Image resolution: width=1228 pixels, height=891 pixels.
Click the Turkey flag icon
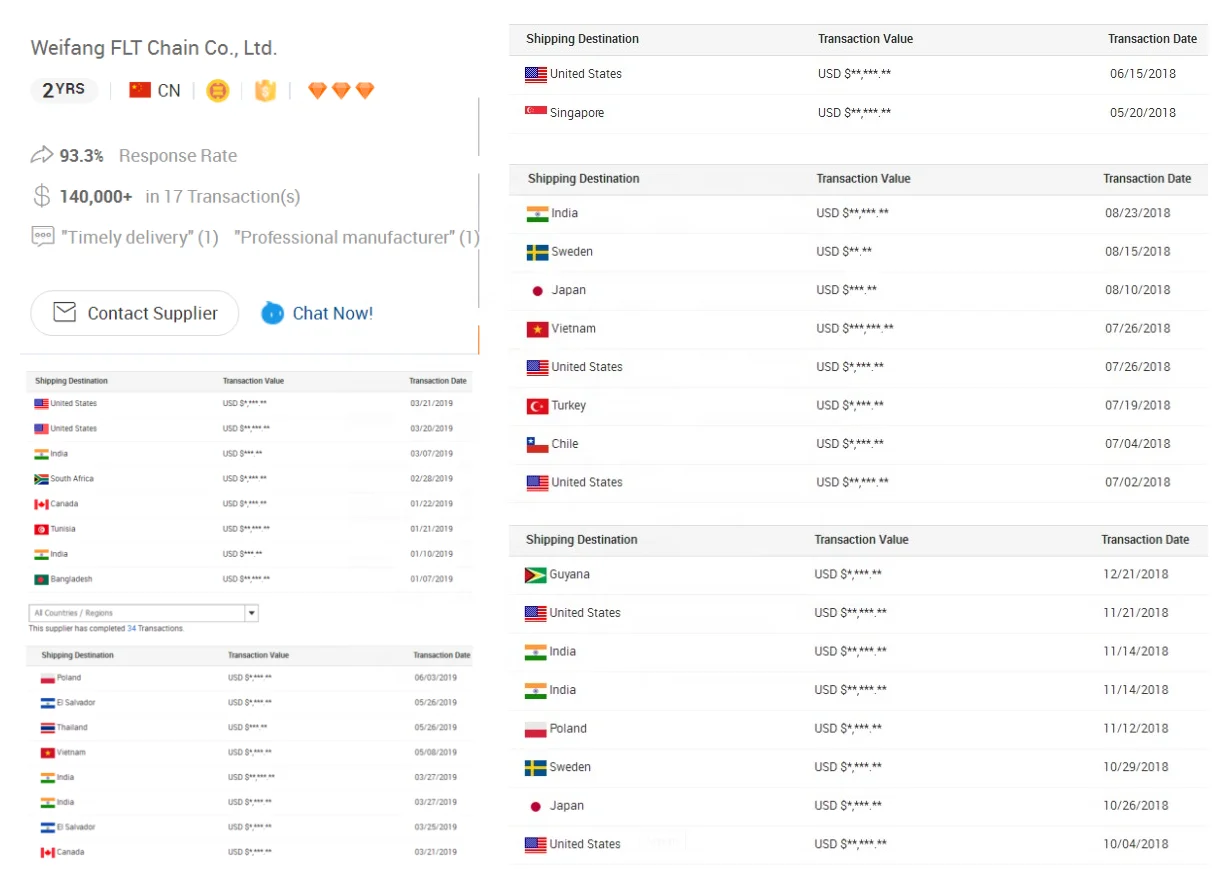[537, 406]
